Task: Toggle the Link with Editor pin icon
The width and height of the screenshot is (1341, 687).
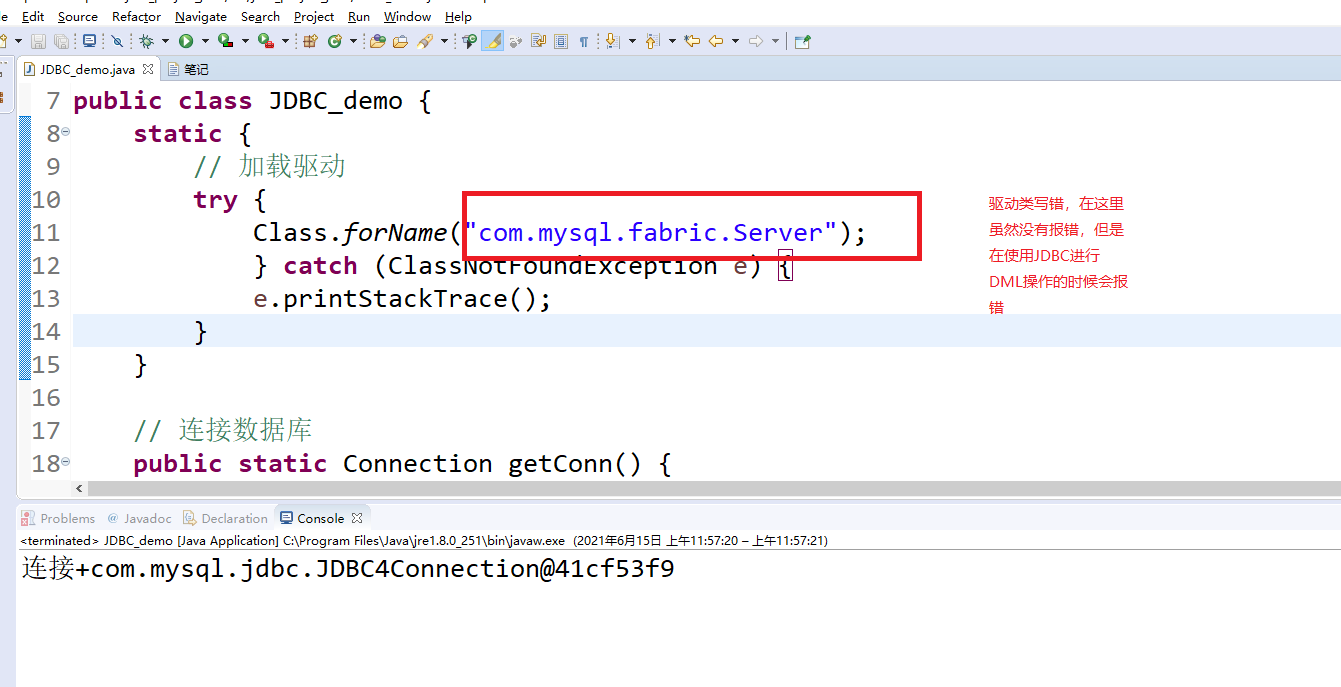Action: point(801,41)
